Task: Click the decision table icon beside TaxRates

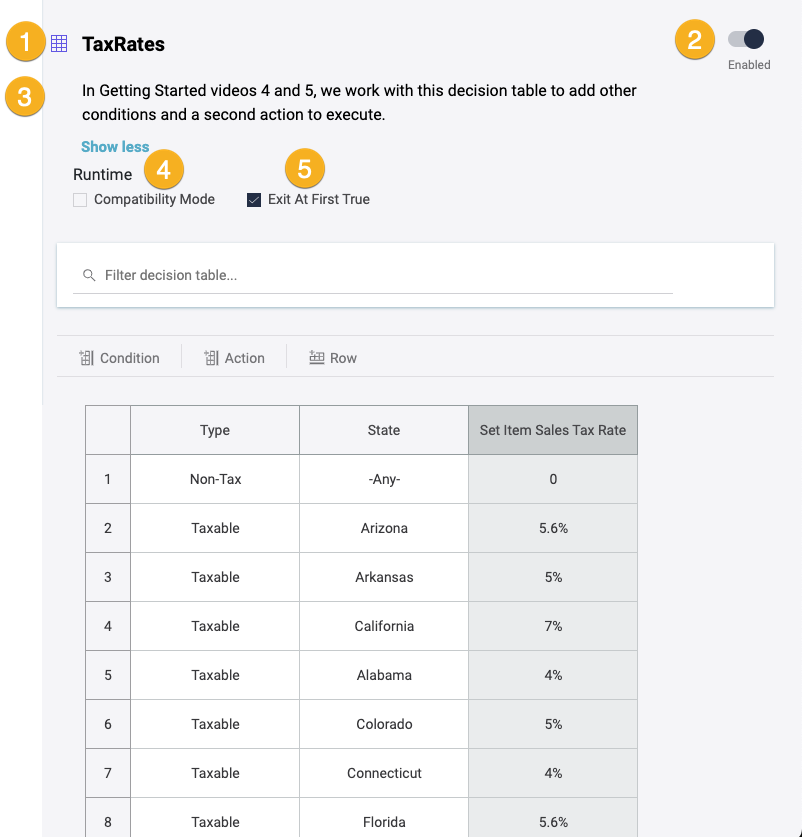Action: point(59,44)
